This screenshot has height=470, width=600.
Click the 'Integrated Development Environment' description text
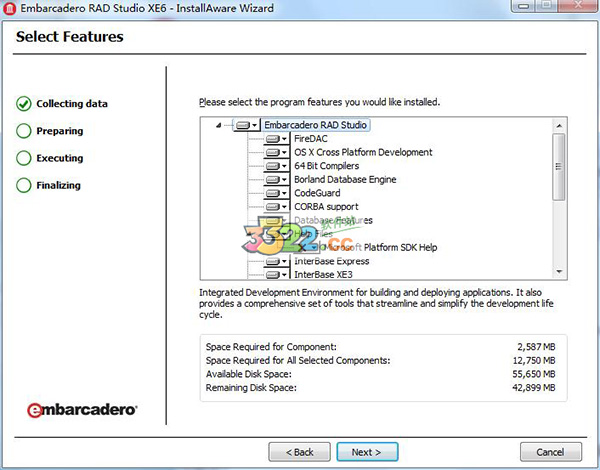click(376, 304)
